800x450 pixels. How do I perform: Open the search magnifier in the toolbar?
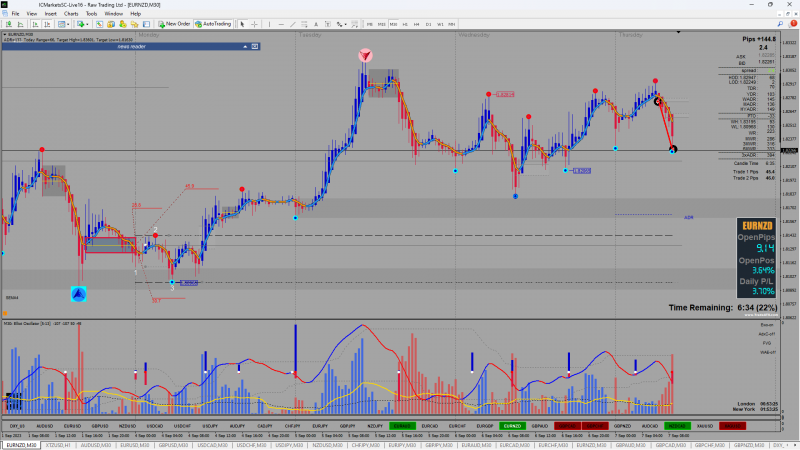click(x=780, y=24)
